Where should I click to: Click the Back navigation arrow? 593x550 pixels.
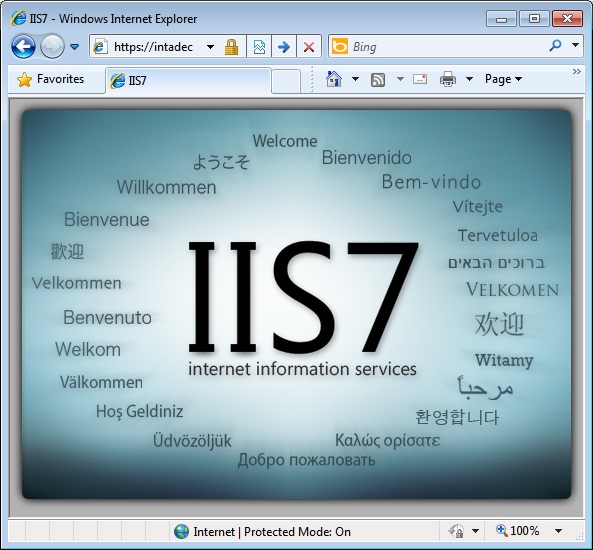click(x=23, y=47)
